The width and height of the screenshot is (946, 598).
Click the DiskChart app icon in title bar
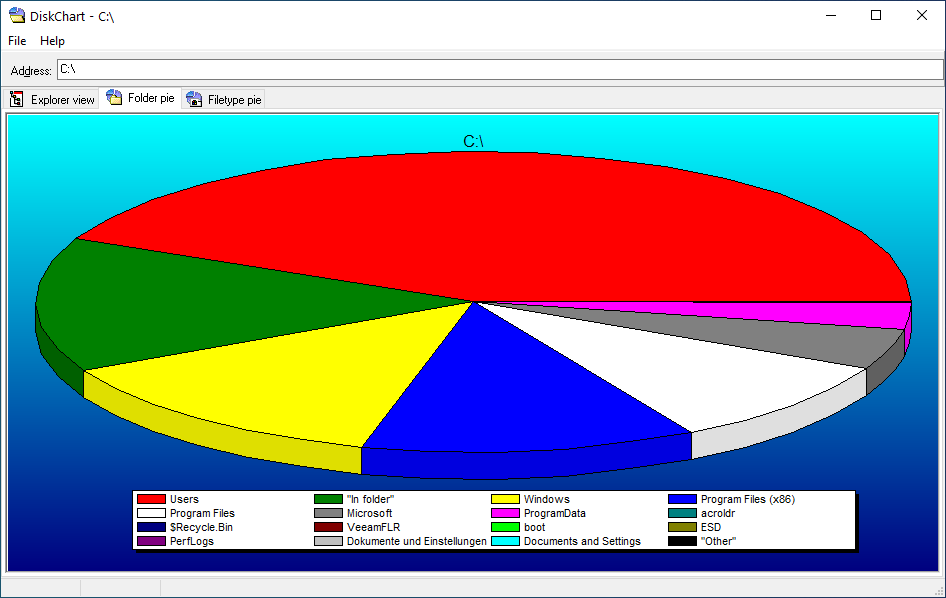click(17, 16)
